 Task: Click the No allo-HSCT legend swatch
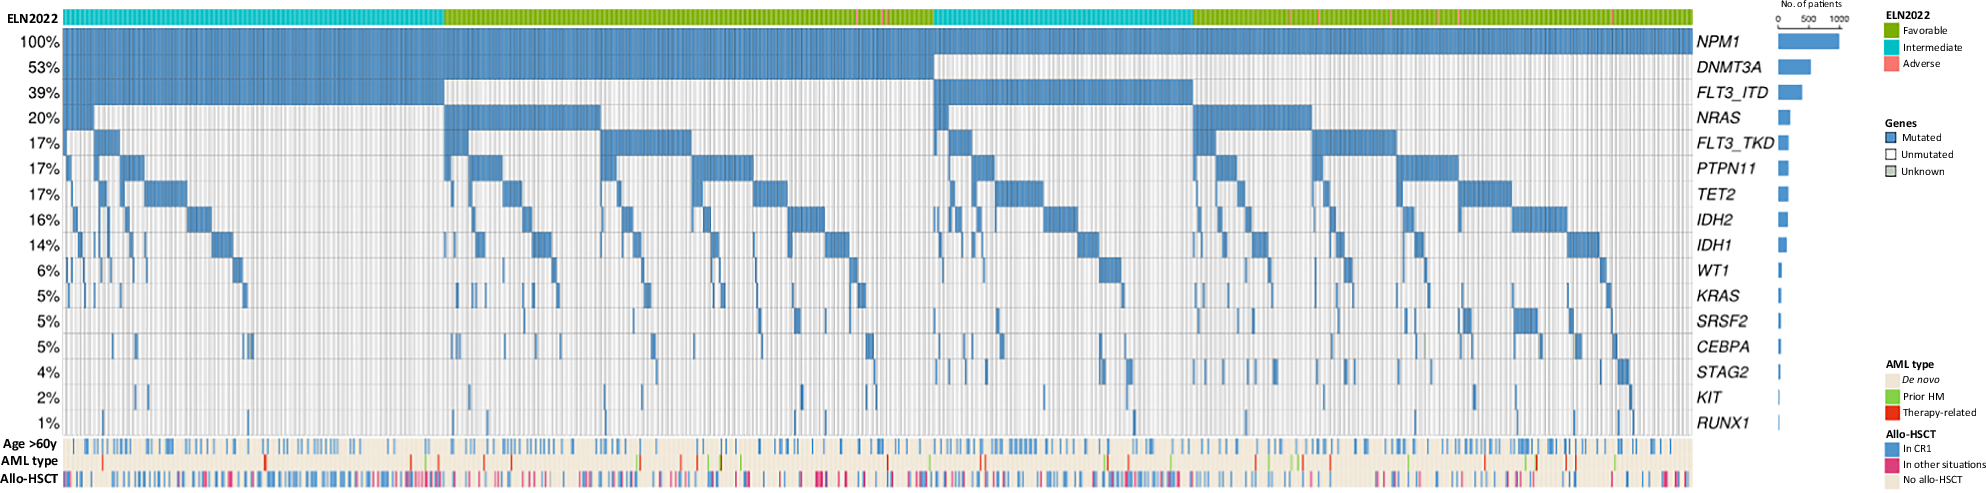(1892, 480)
